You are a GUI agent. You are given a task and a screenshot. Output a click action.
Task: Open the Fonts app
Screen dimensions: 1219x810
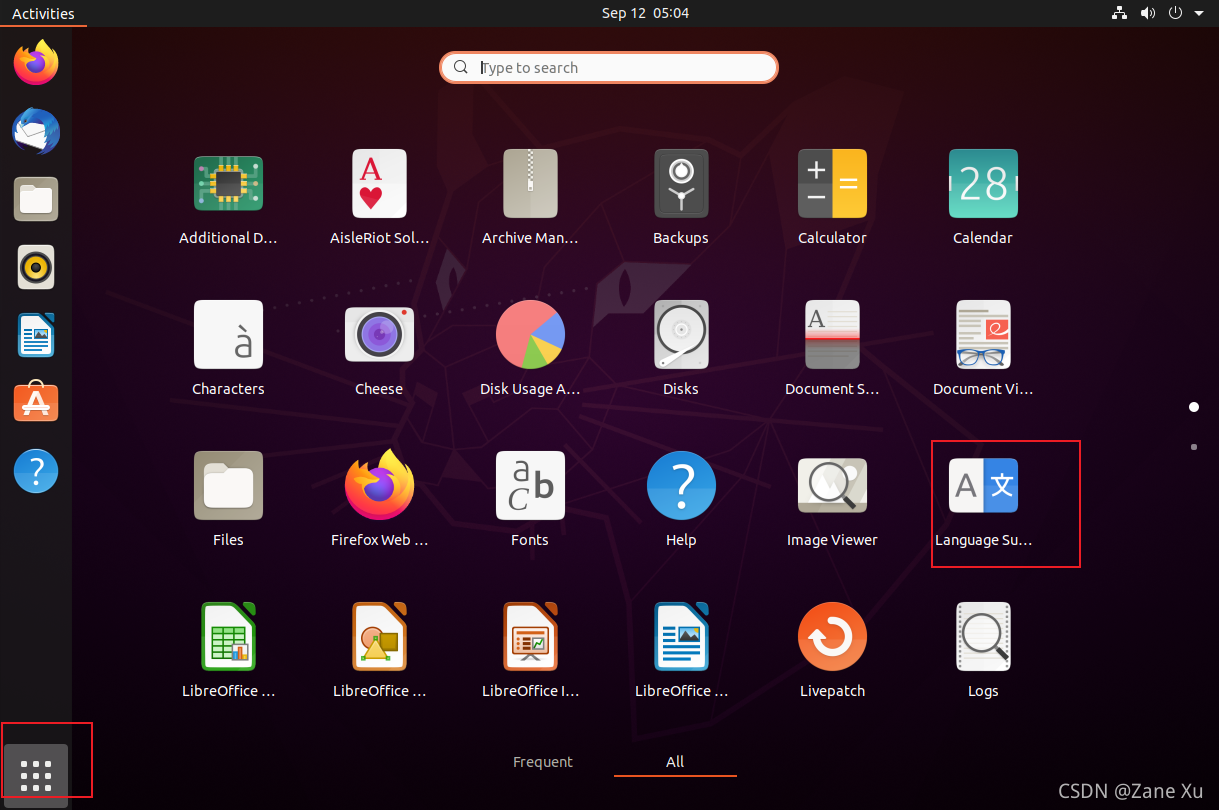[x=530, y=486]
